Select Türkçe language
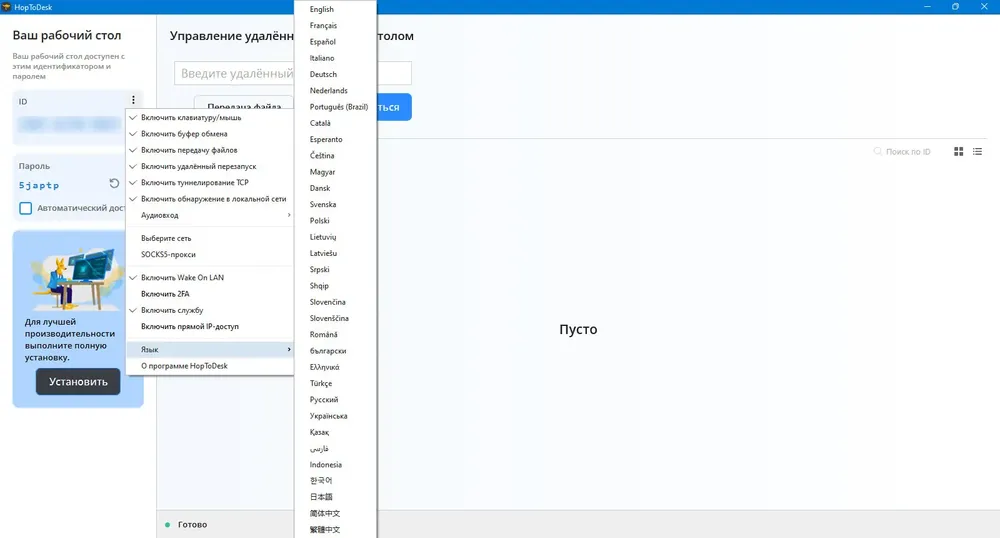 335,383
